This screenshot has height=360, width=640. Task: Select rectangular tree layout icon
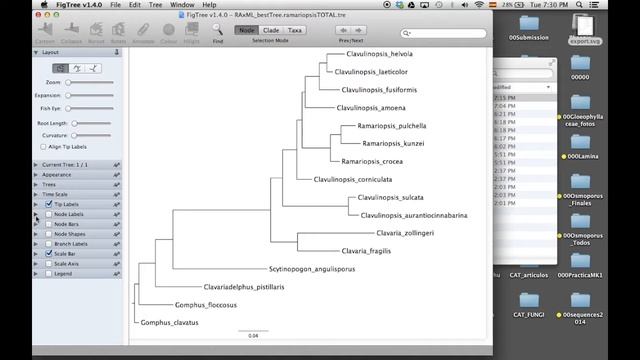pyautogui.click(x=60, y=68)
